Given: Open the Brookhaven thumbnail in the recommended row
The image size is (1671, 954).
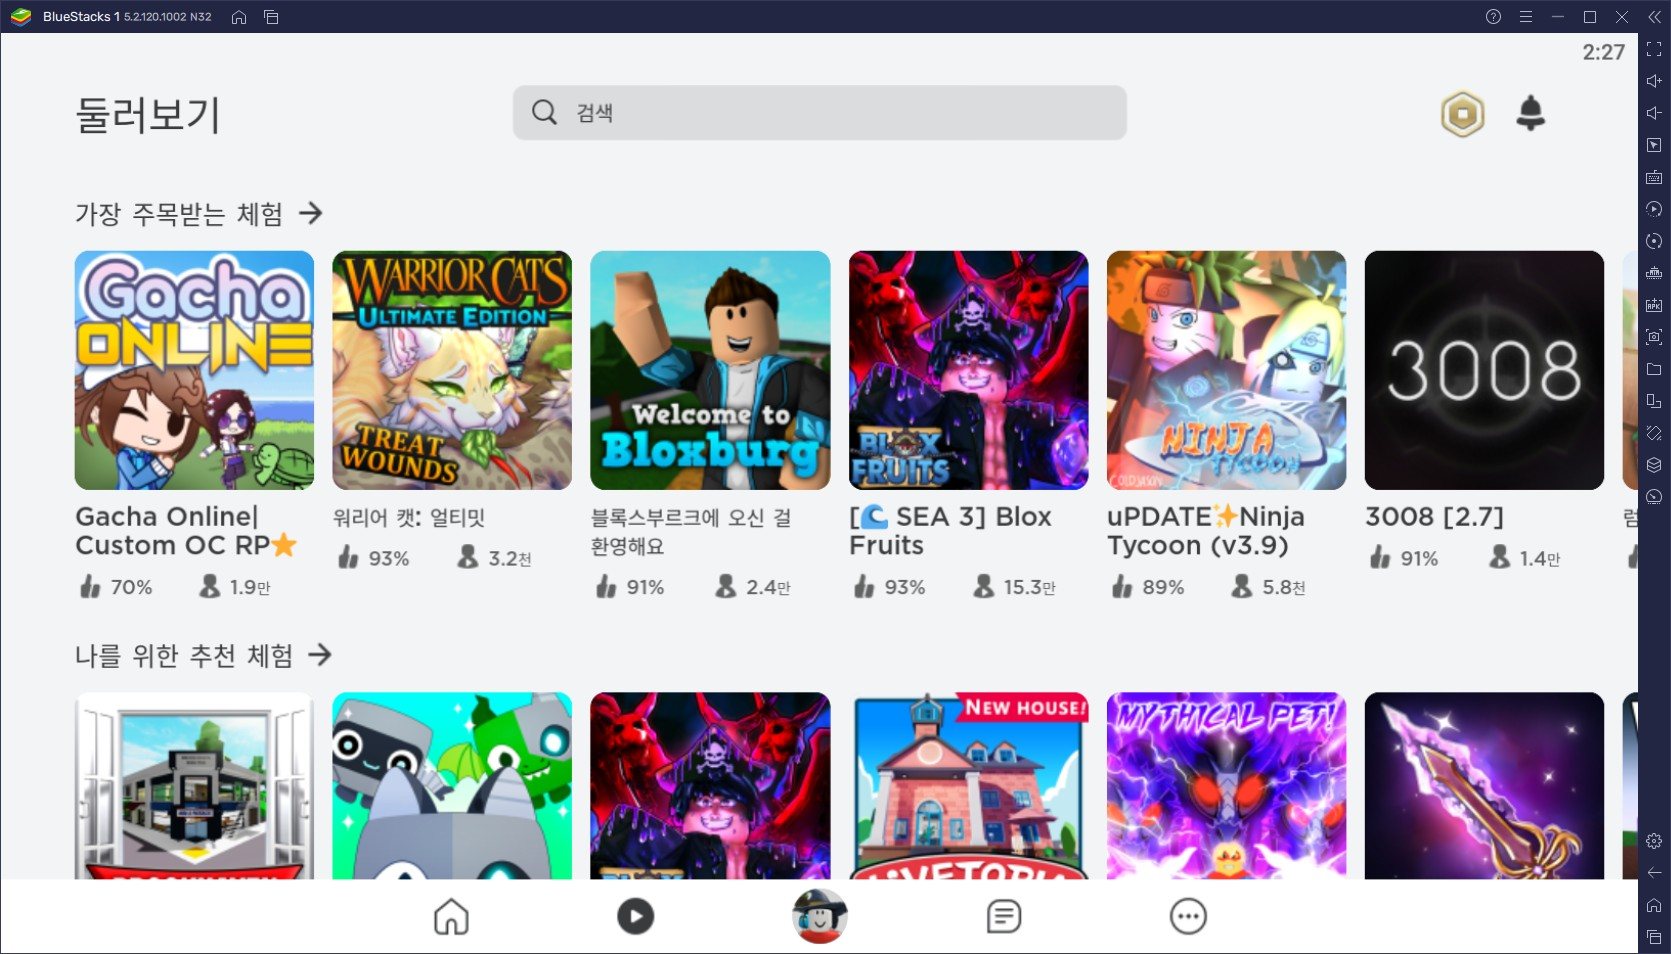Looking at the screenshot, I should coord(194,786).
